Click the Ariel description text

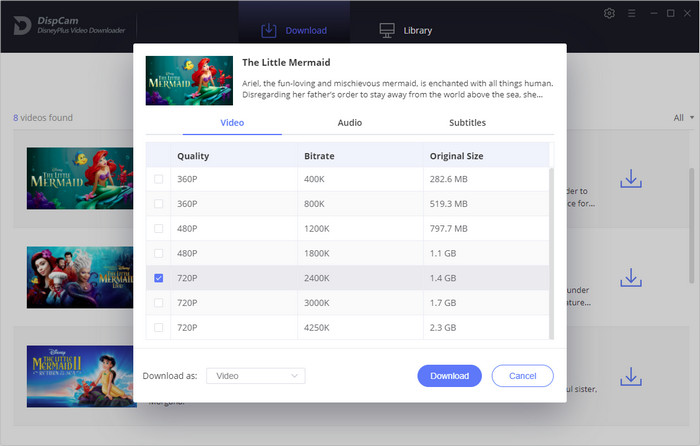(397, 89)
